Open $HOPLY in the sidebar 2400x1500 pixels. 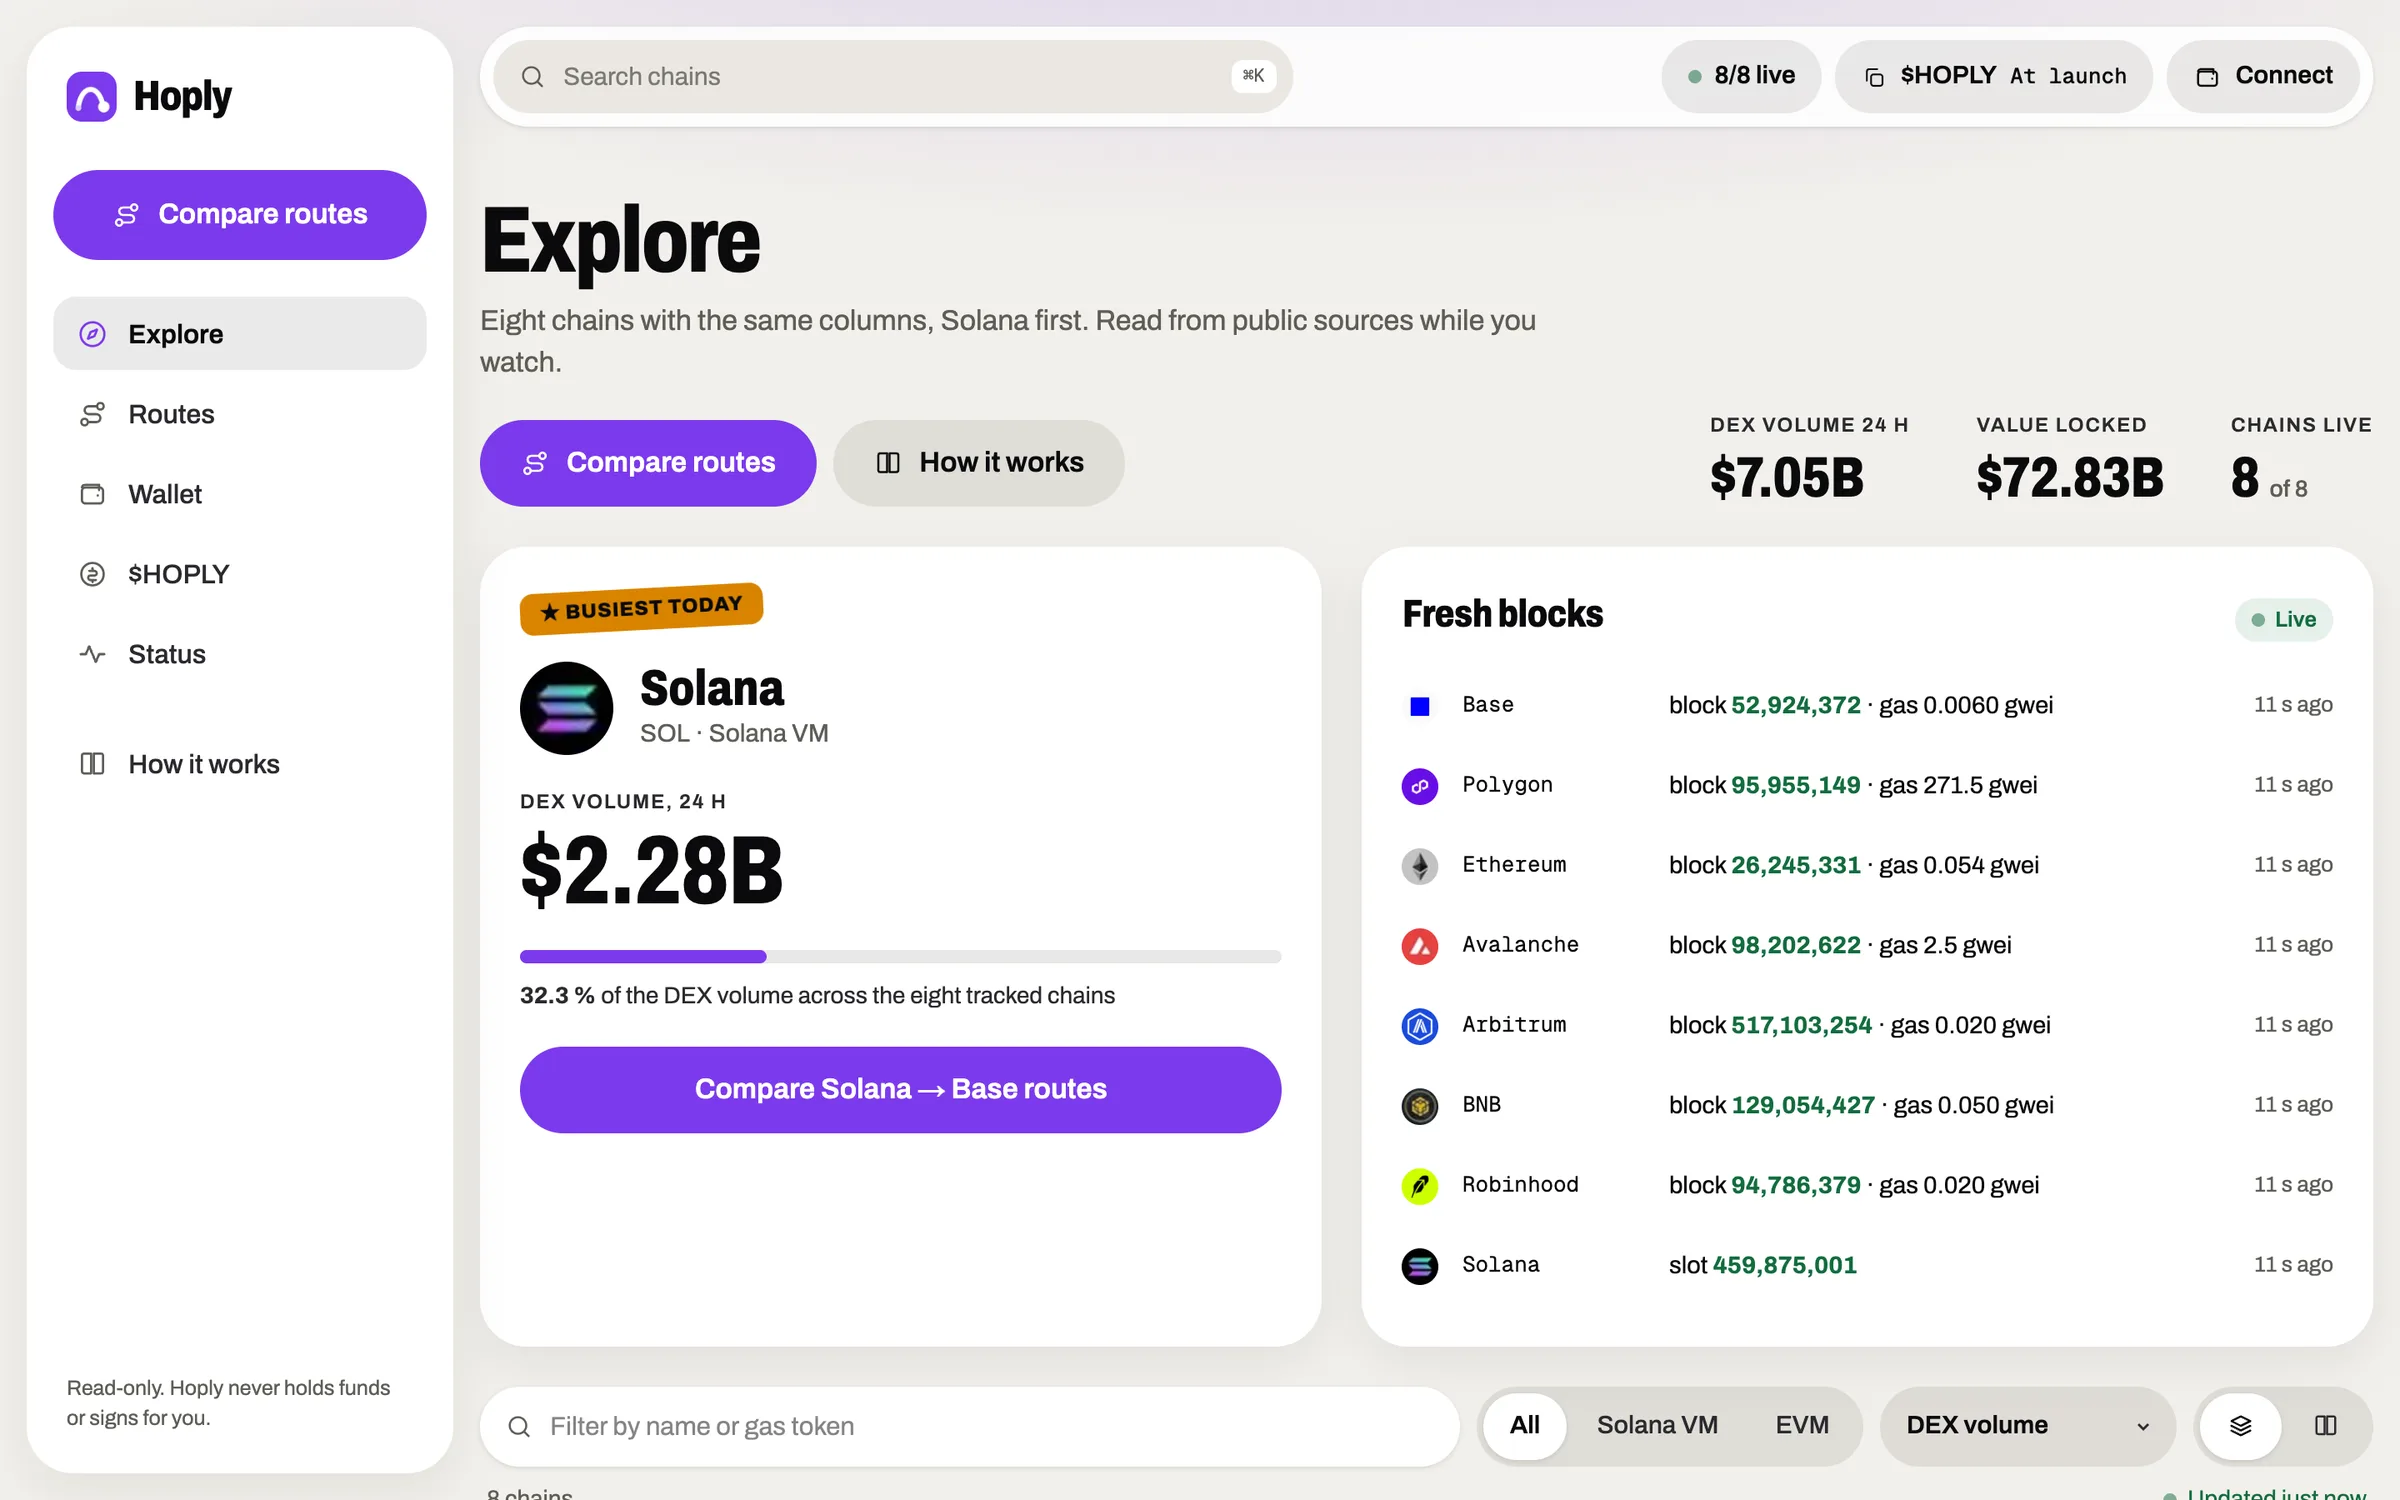[240, 574]
